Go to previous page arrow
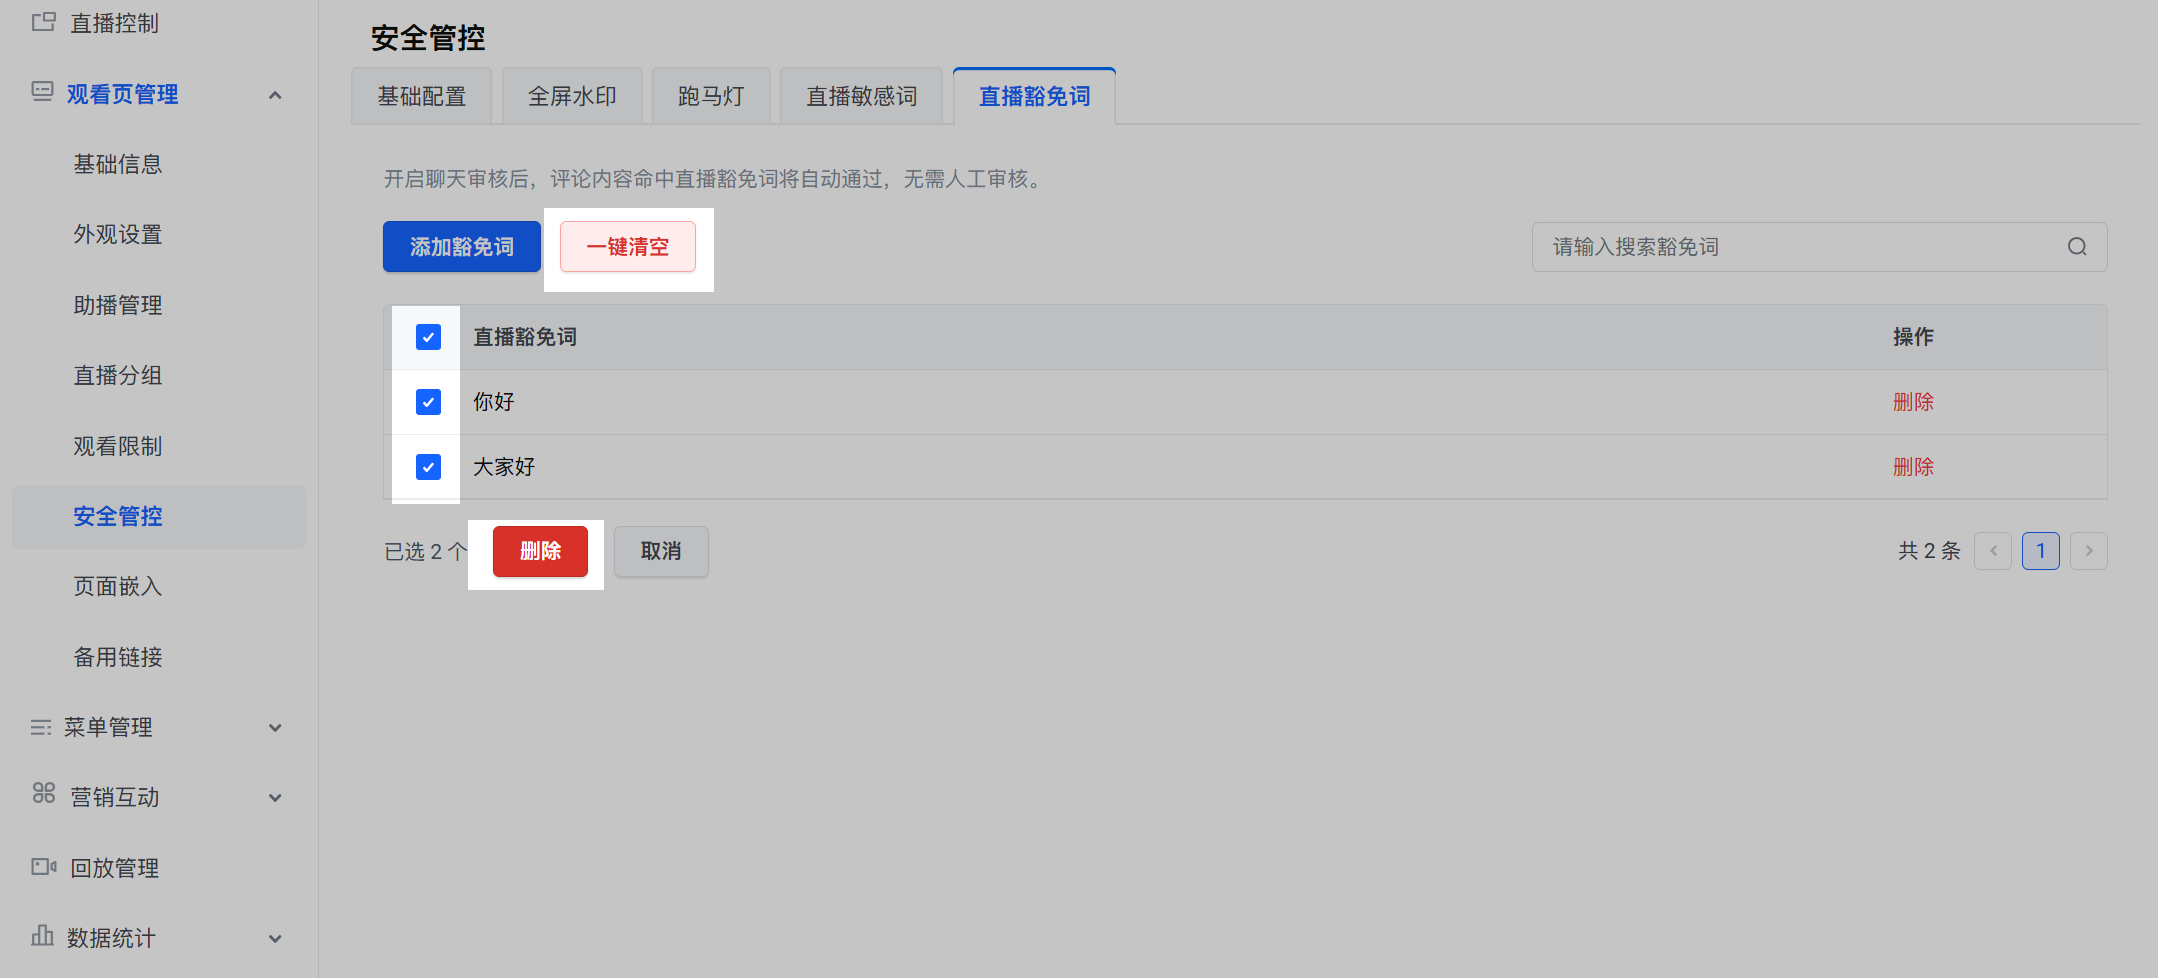Screen dimensions: 2158x978 point(1993,551)
